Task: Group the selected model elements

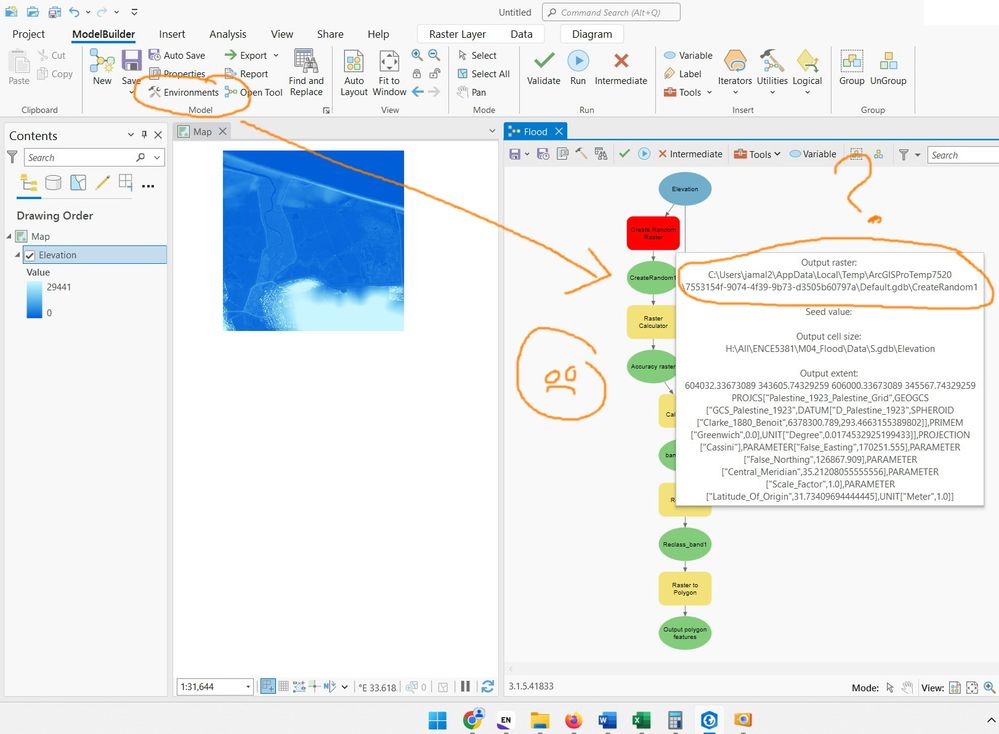Action: 851,67
